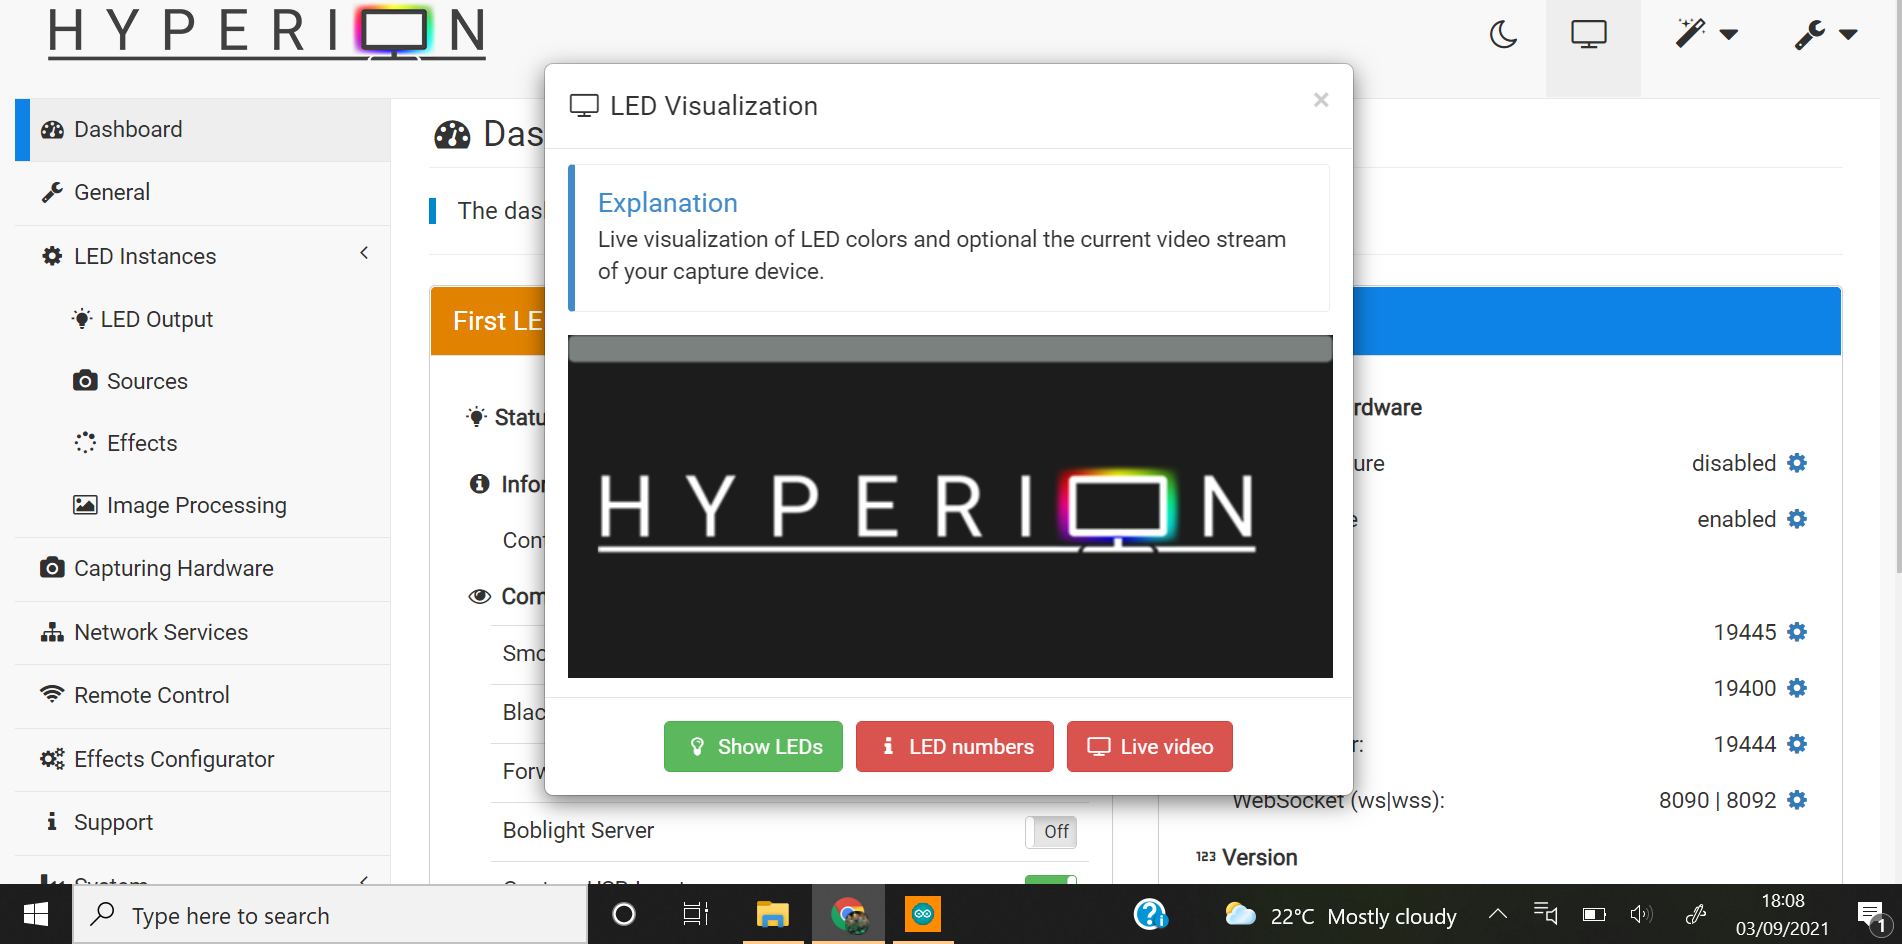Click the LED visualization monitor icon
This screenshot has height=944, width=1902.
click(x=1588, y=35)
